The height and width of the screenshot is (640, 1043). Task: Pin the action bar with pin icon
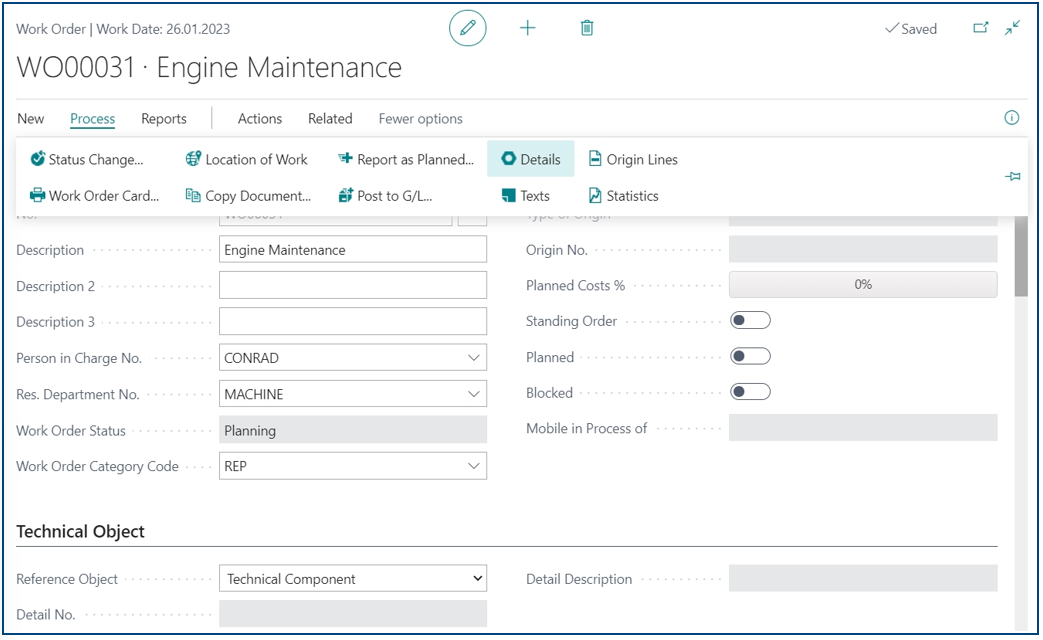tap(1012, 176)
